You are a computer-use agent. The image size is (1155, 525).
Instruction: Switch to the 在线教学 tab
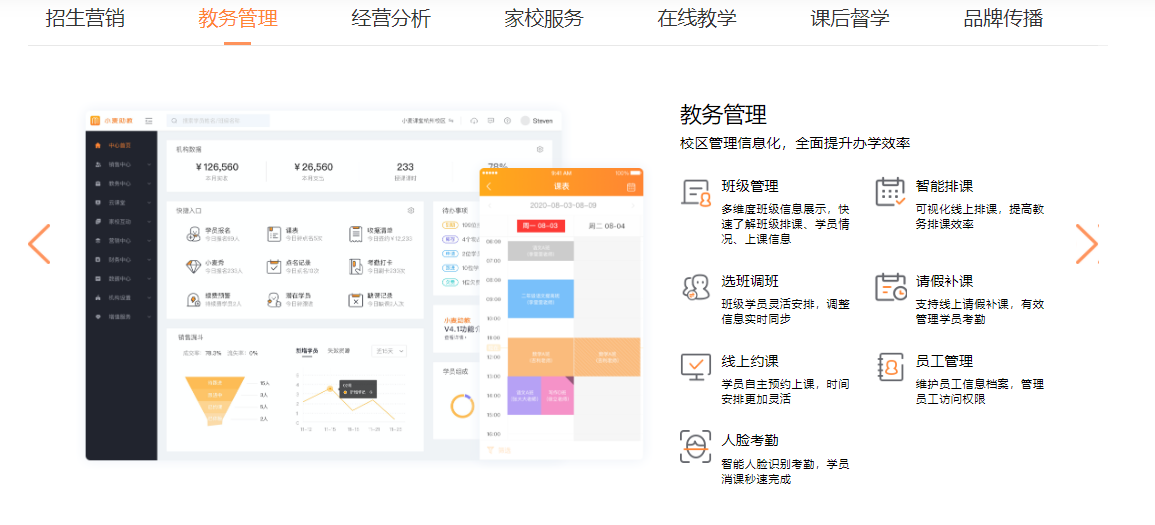(697, 18)
